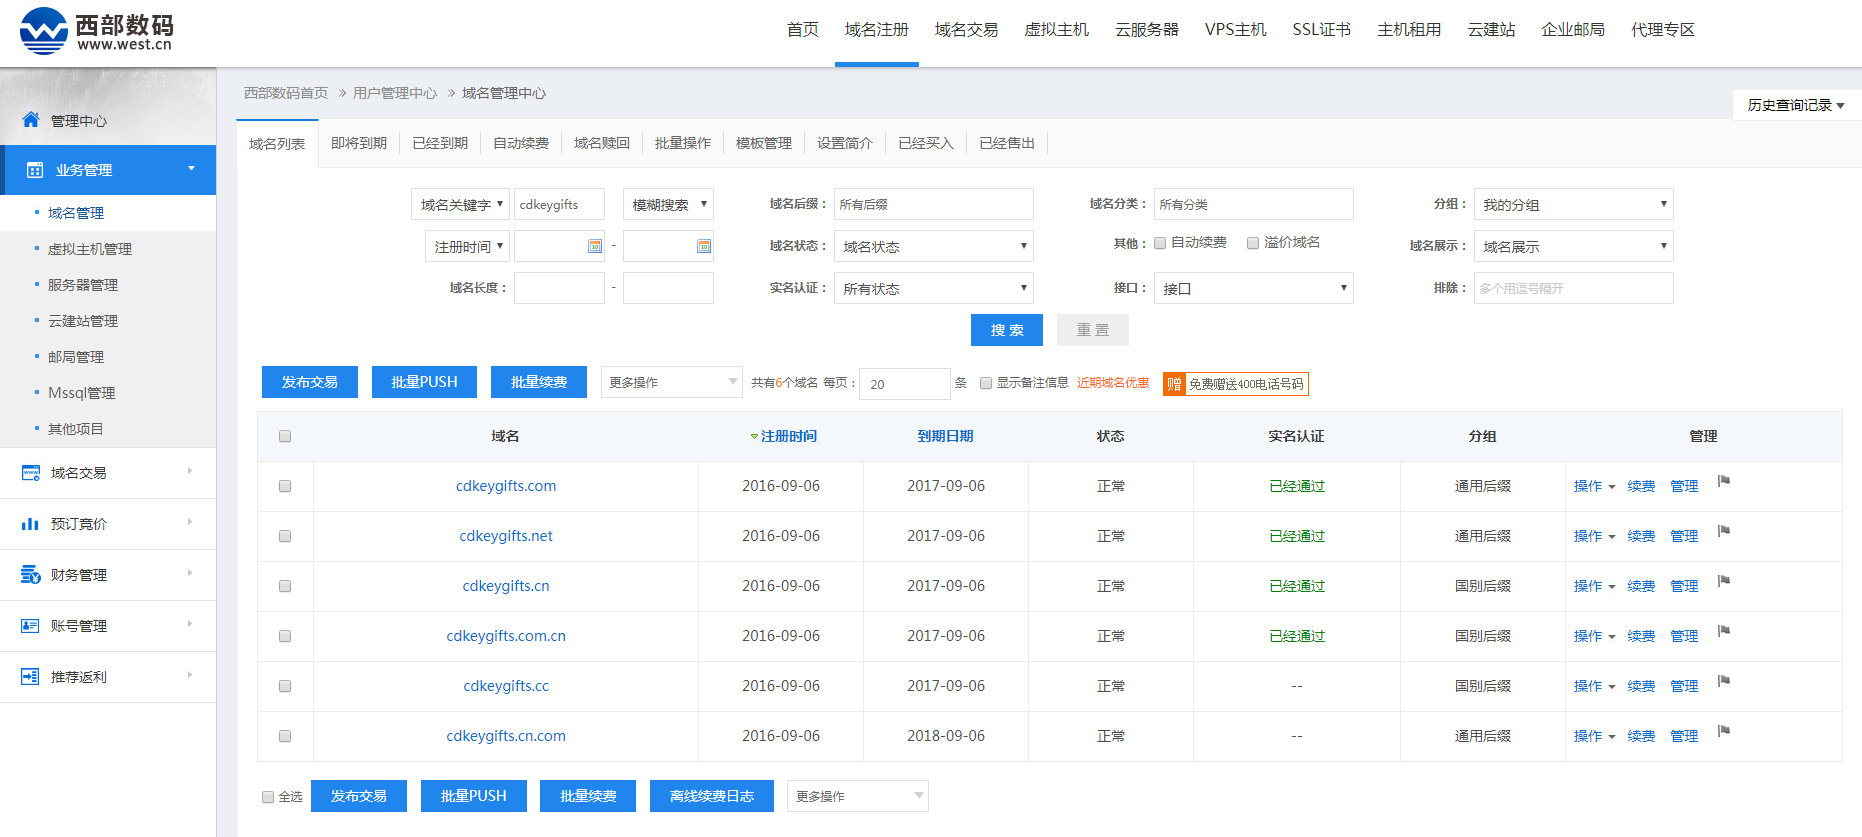Click sort arrow beside 注册时间 header
This screenshot has width=1862, height=837.
pyautogui.click(x=754, y=437)
